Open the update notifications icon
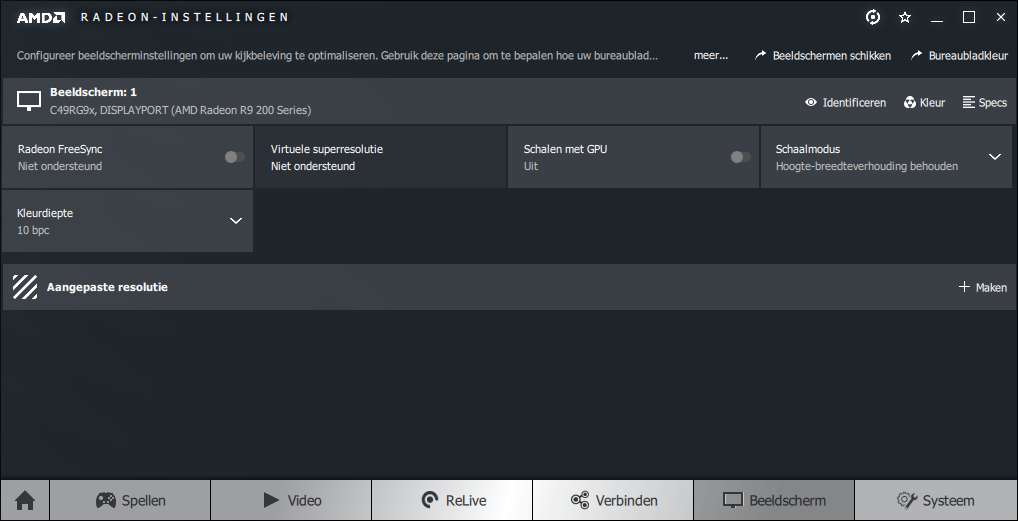The height and width of the screenshot is (521, 1018). [873, 17]
